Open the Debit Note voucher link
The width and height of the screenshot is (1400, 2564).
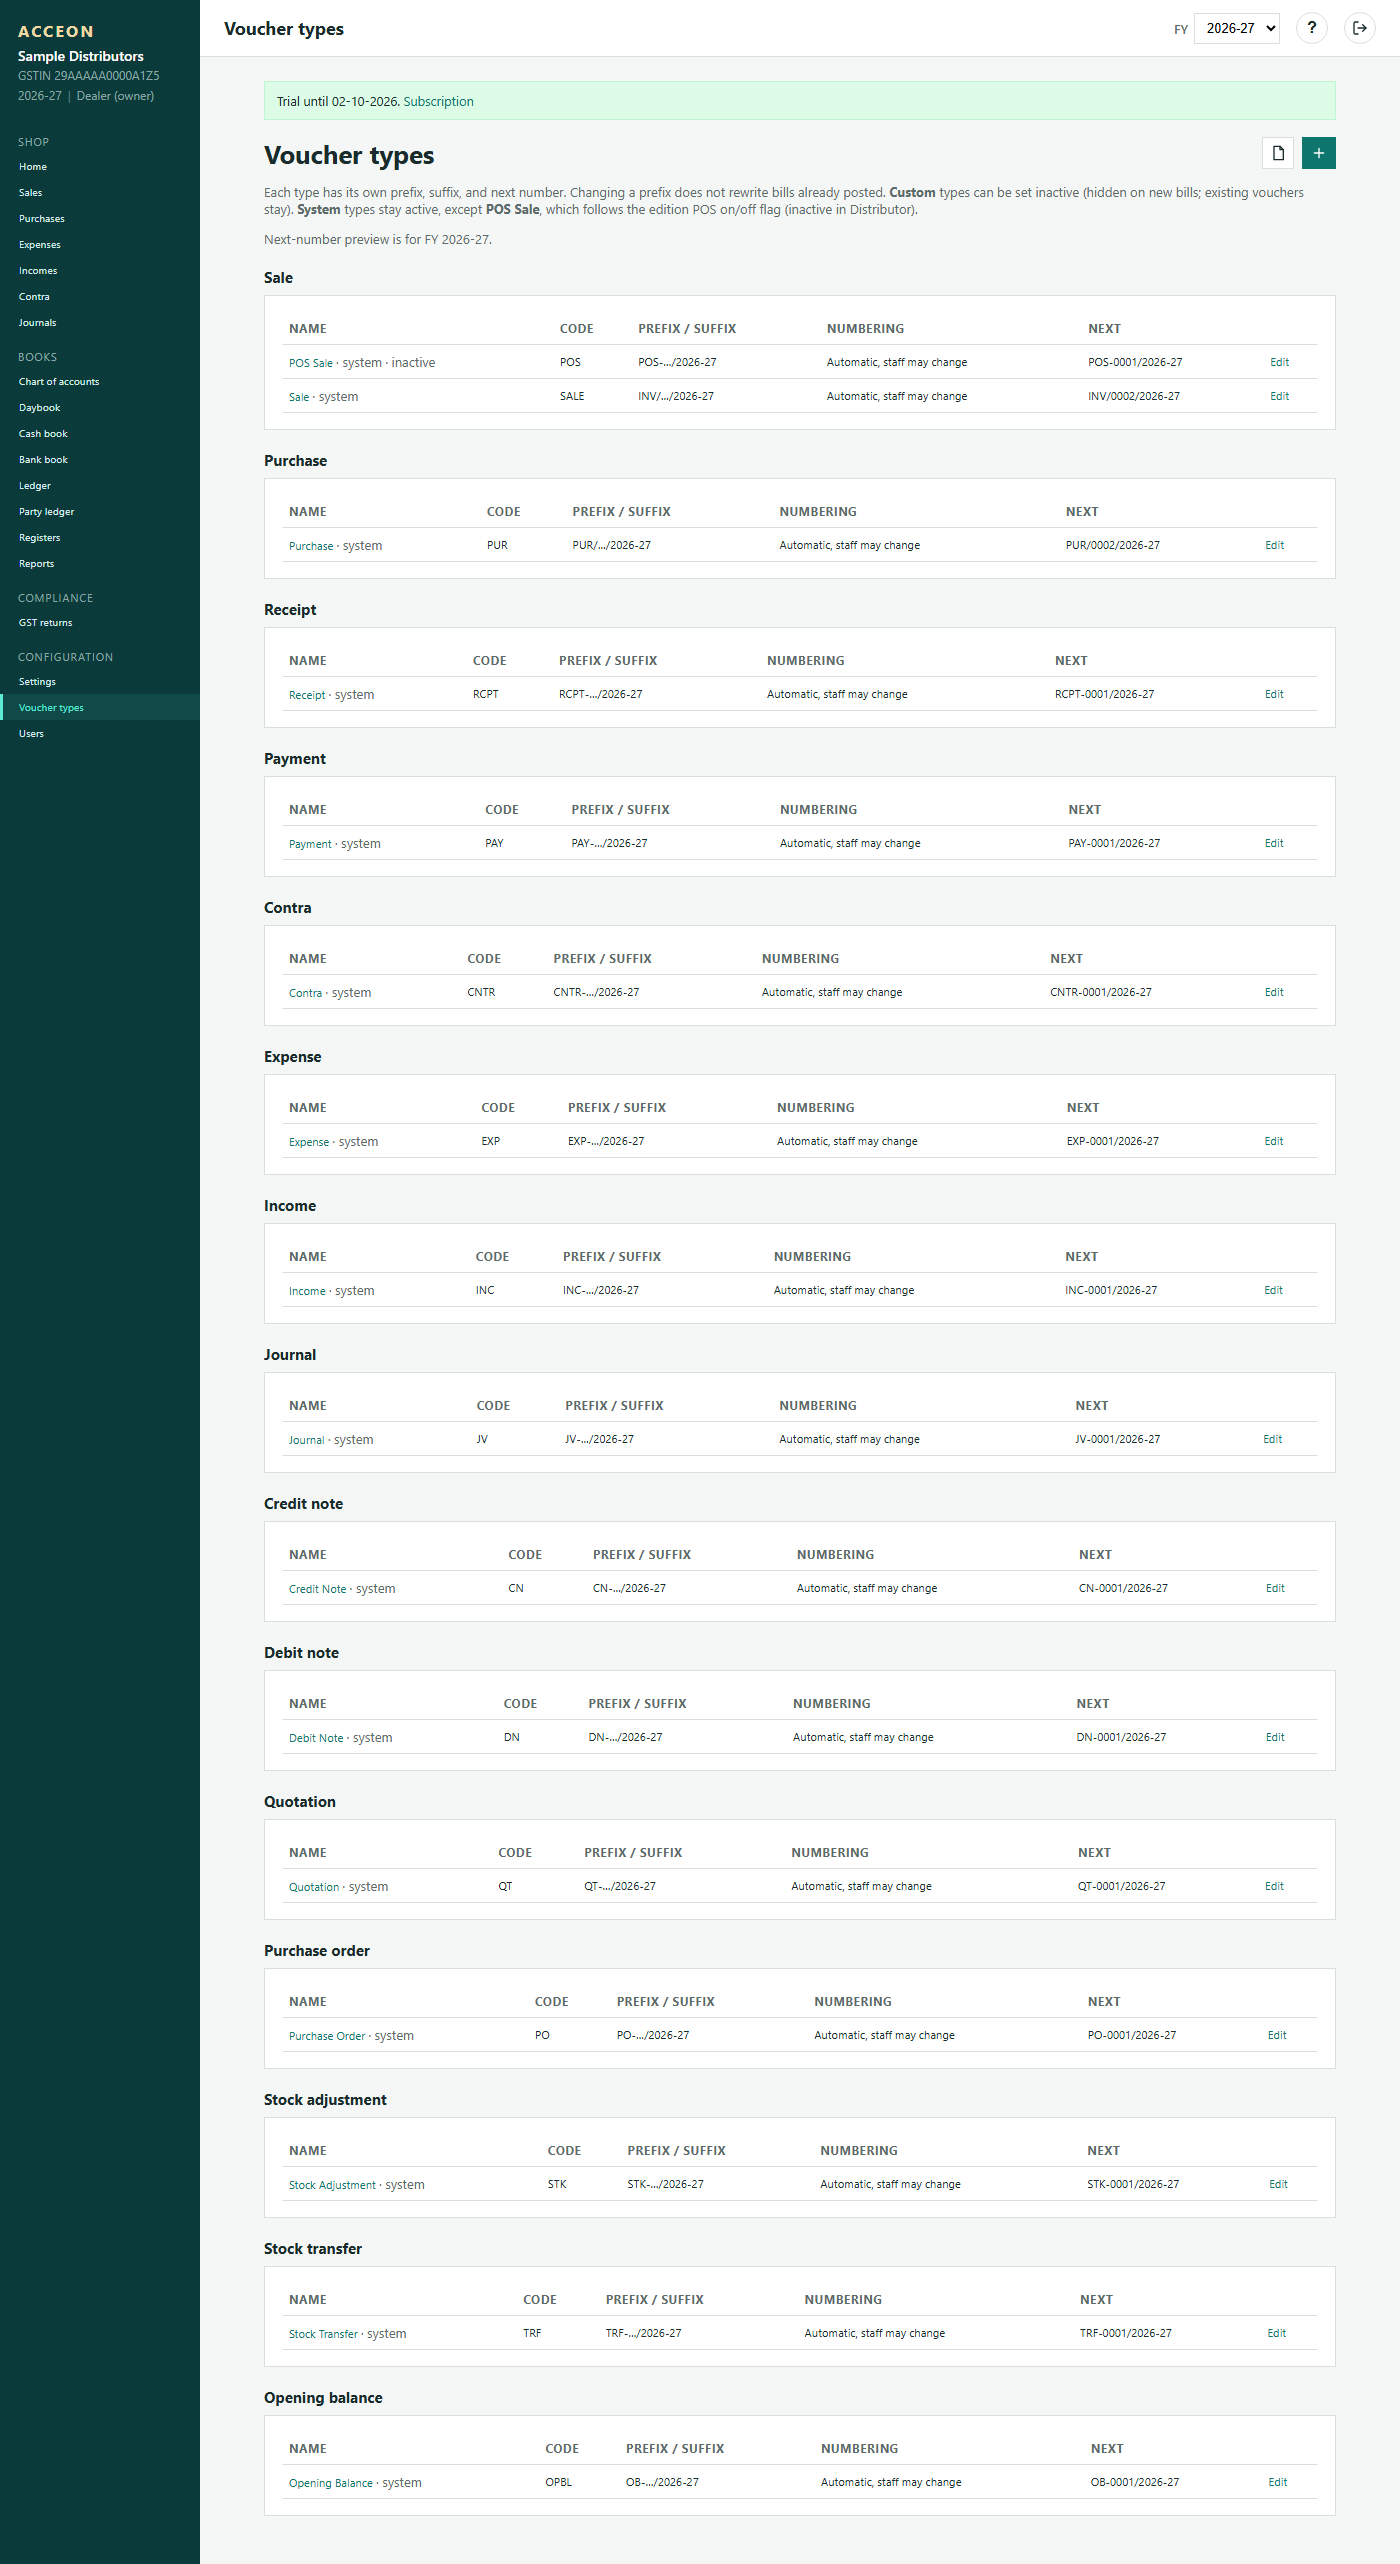(316, 1738)
